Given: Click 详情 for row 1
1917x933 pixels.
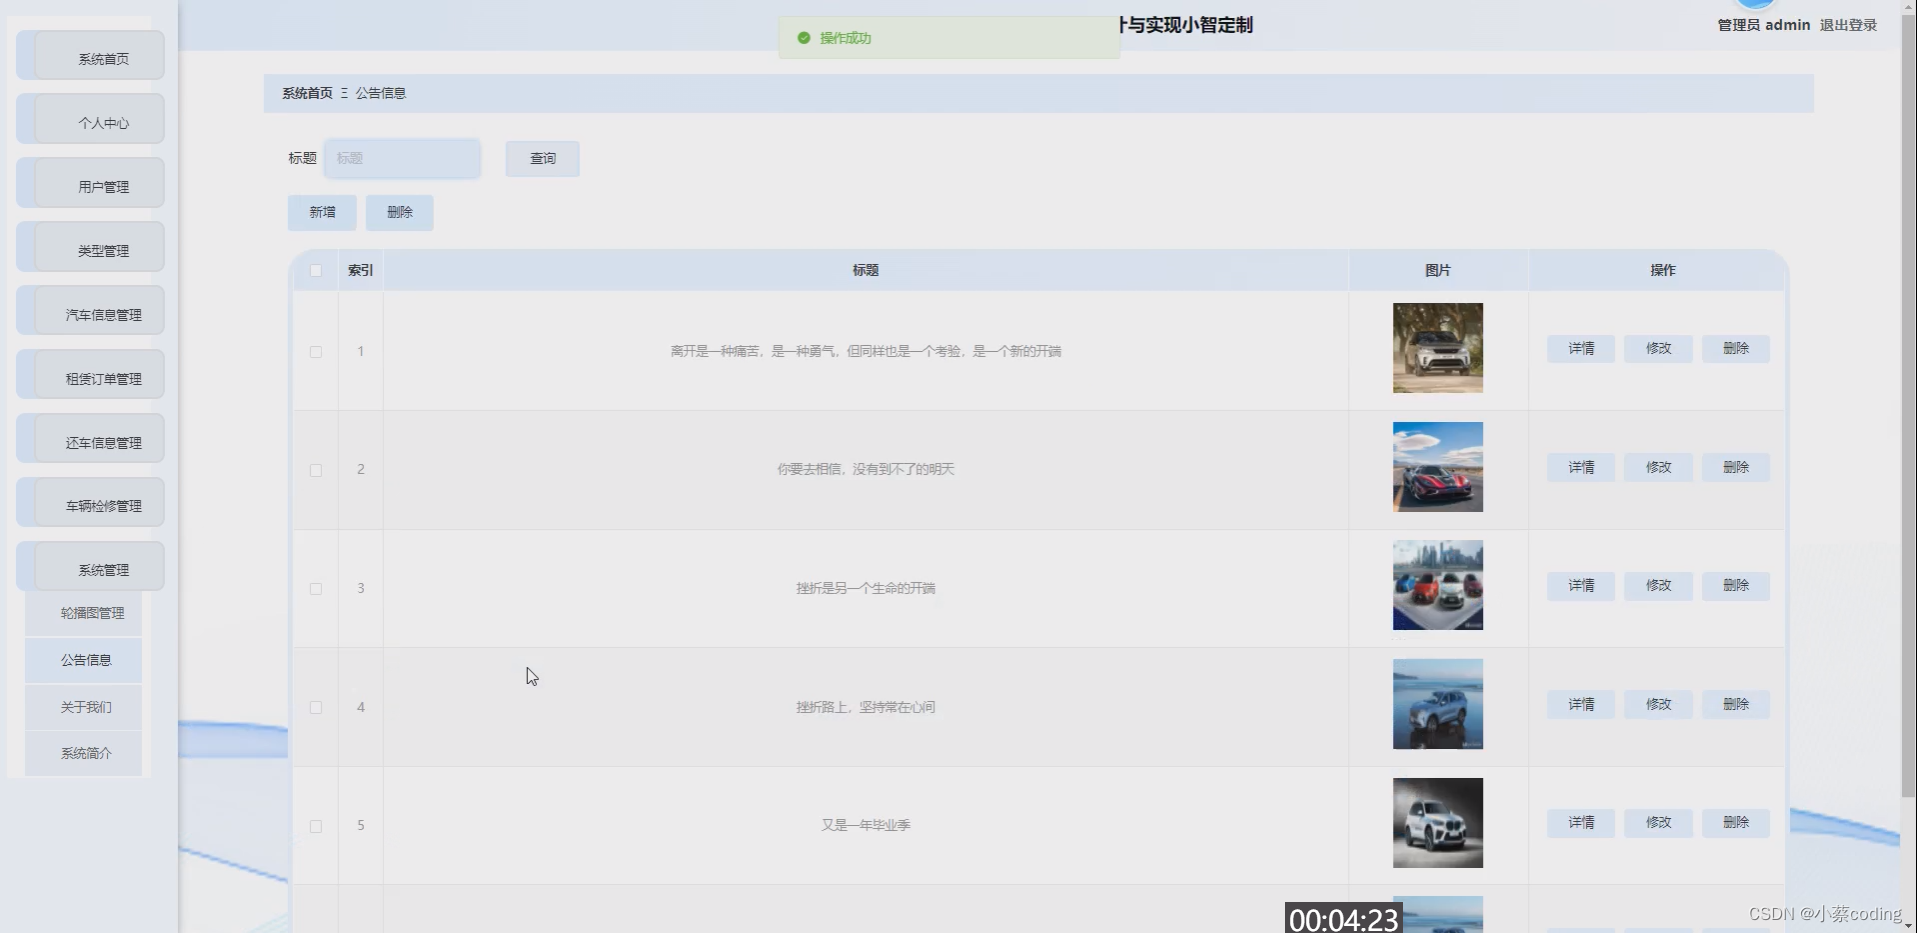Looking at the screenshot, I should (1581, 348).
